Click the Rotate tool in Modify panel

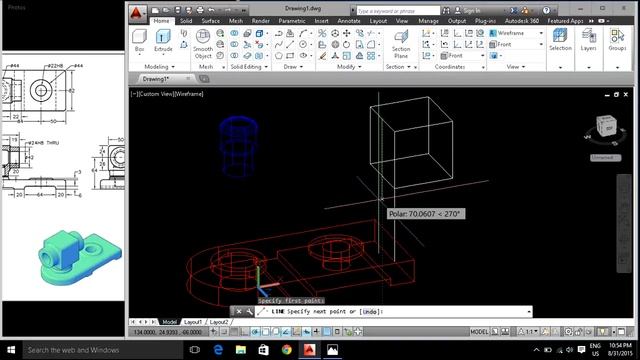click(x=347, y=44)
